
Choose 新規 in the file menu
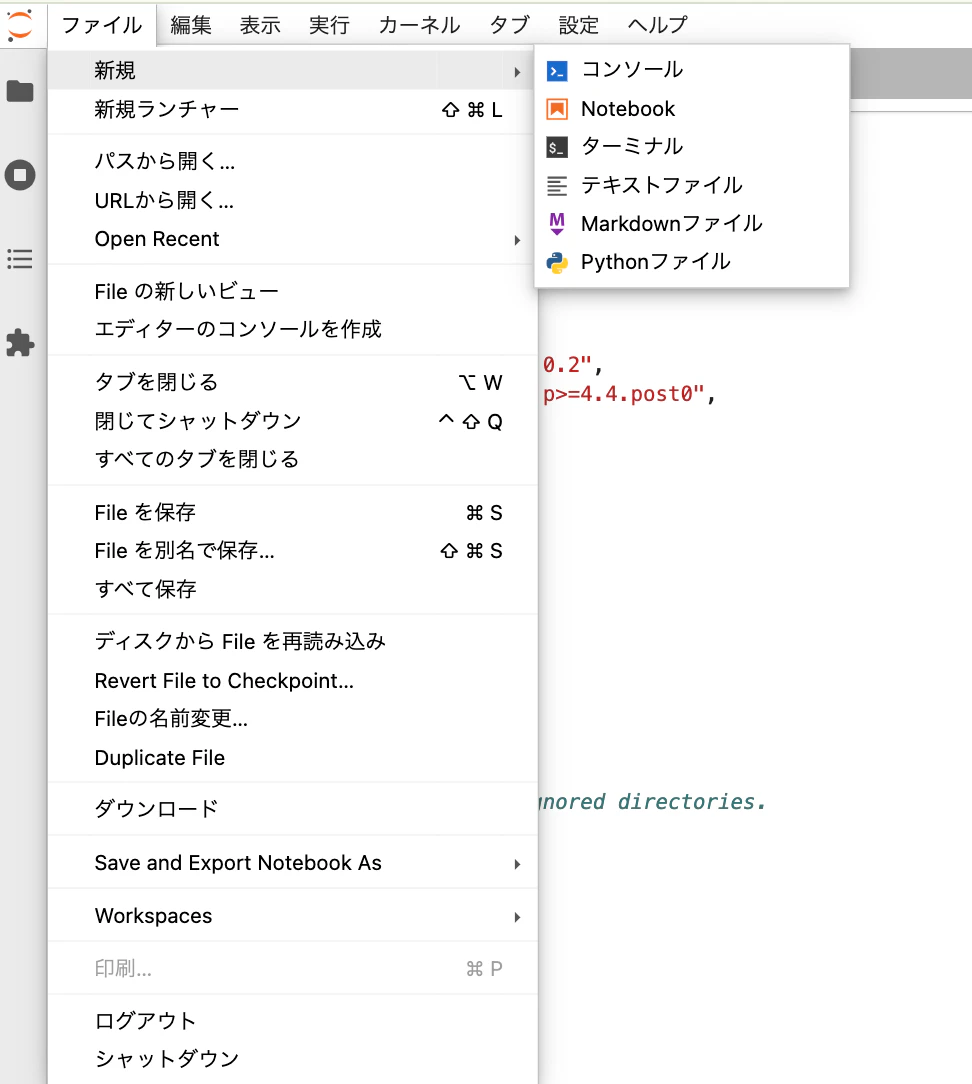pyautogui.click(x=292, y=71)
